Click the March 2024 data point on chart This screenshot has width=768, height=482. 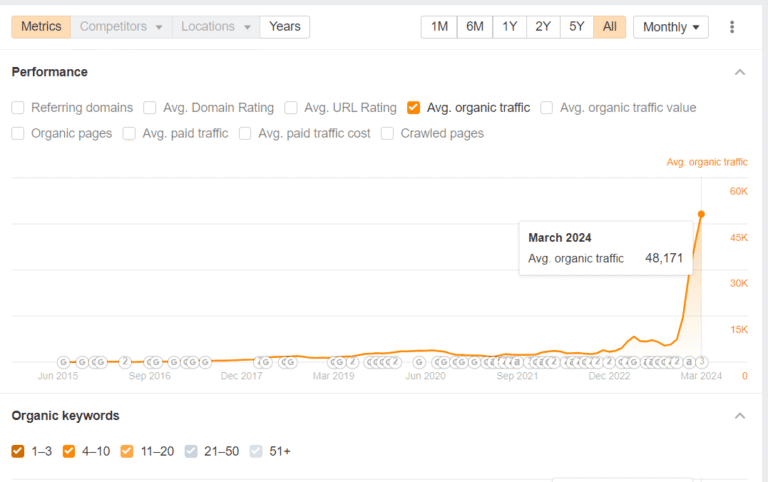[701, 214]
